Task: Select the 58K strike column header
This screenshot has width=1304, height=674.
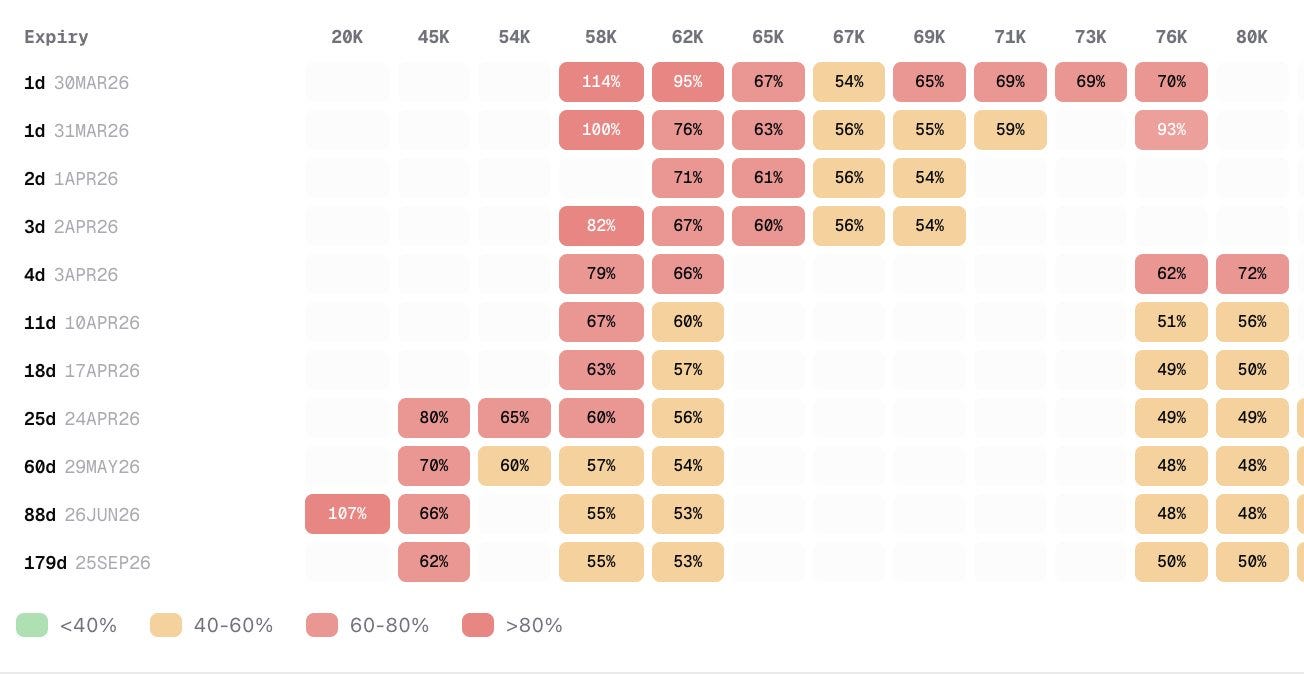Action: (601, 37)
